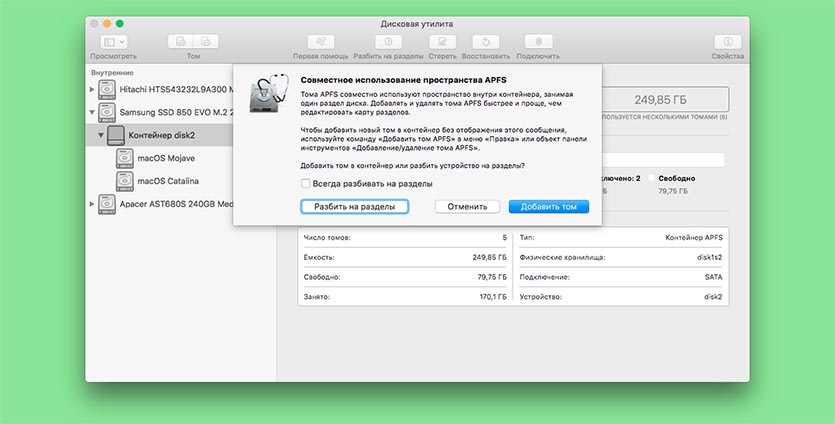Click the Разбить на разделы button
Screen dimensions: 835x424
[x=355, y=207]
